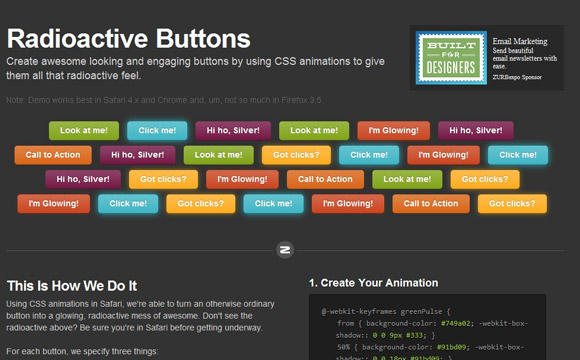Click the orange Call to Action button in second row
This screenshot has width=580, height=360.
click(53, 155)
